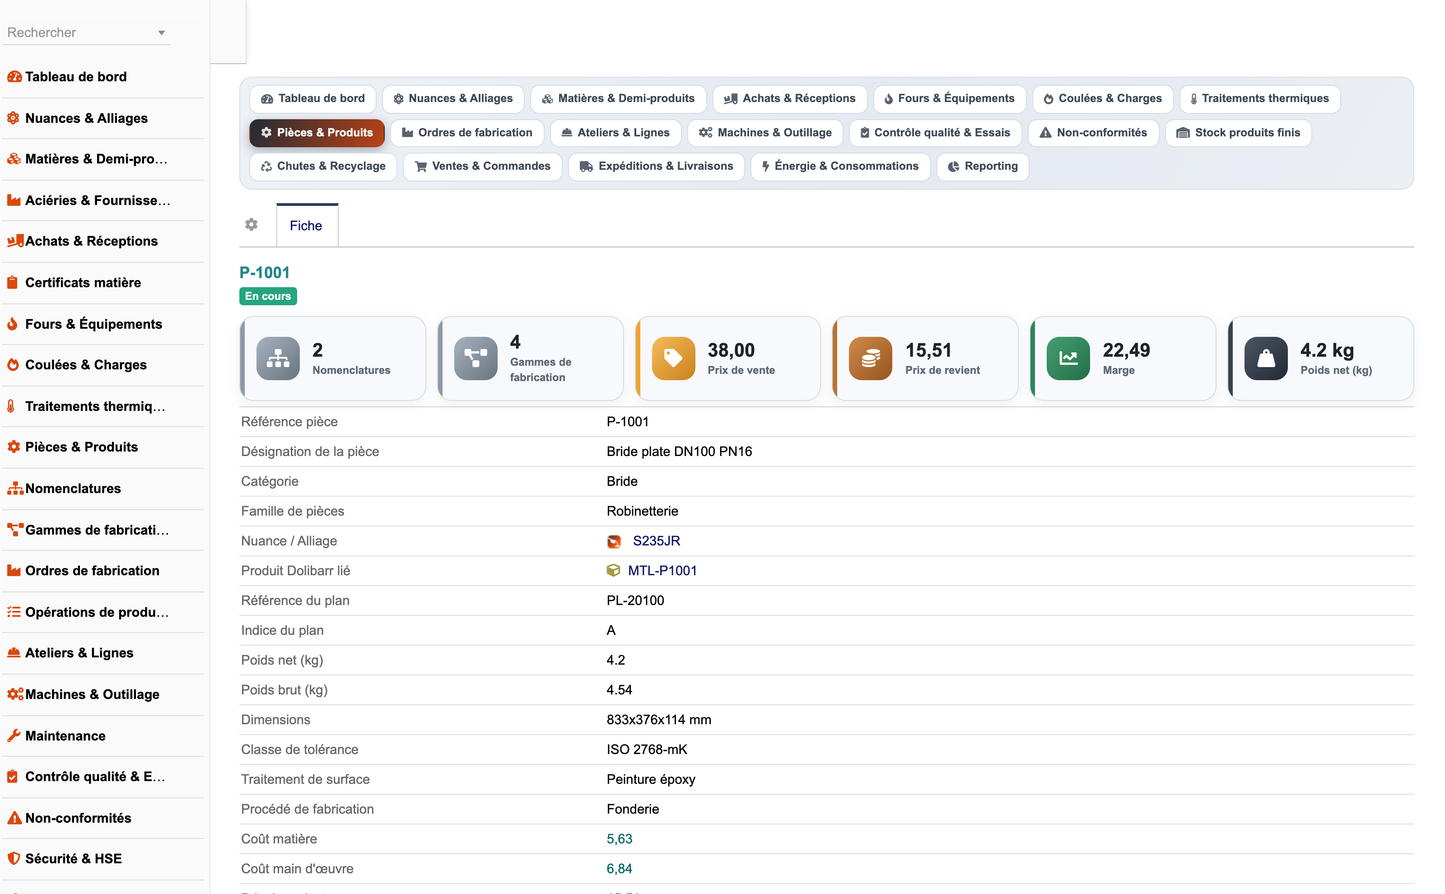This screenshot has width=1445, height=894.
Task: Open Énergie & Consommations tab
Action: [841, 167]
